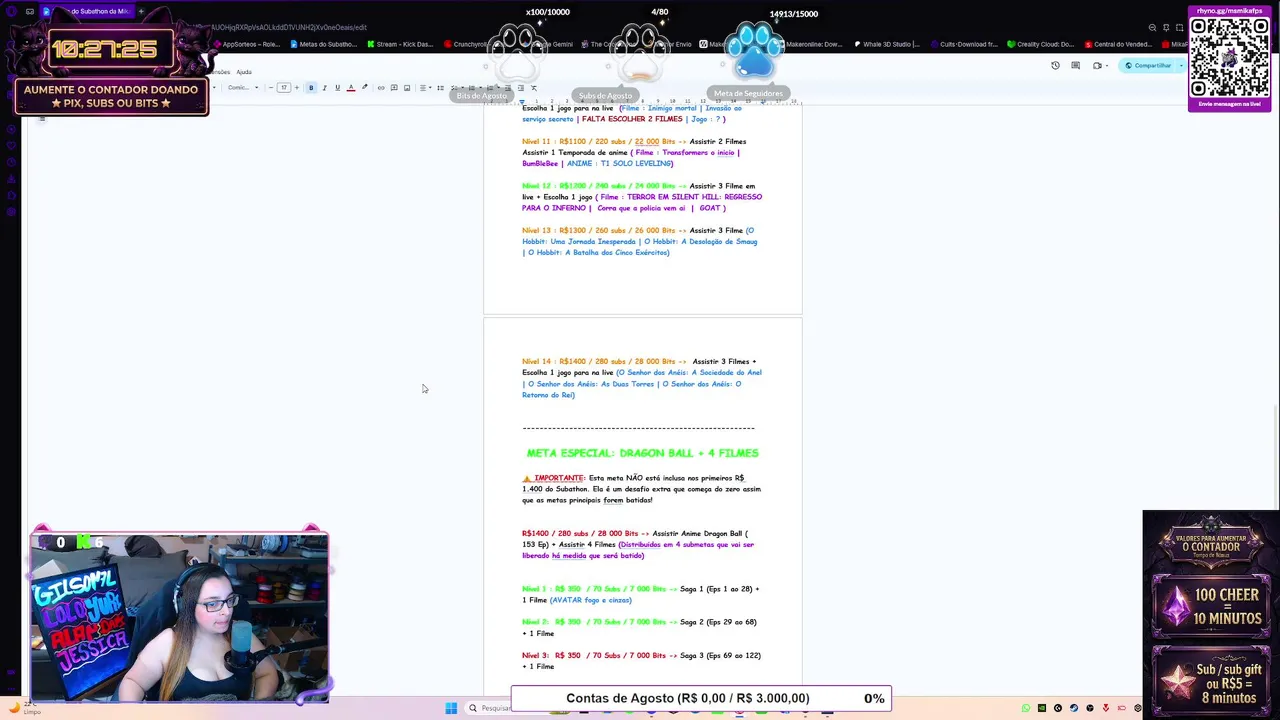
Task: Open the highlight color tool
Action: tap(364, 88)
